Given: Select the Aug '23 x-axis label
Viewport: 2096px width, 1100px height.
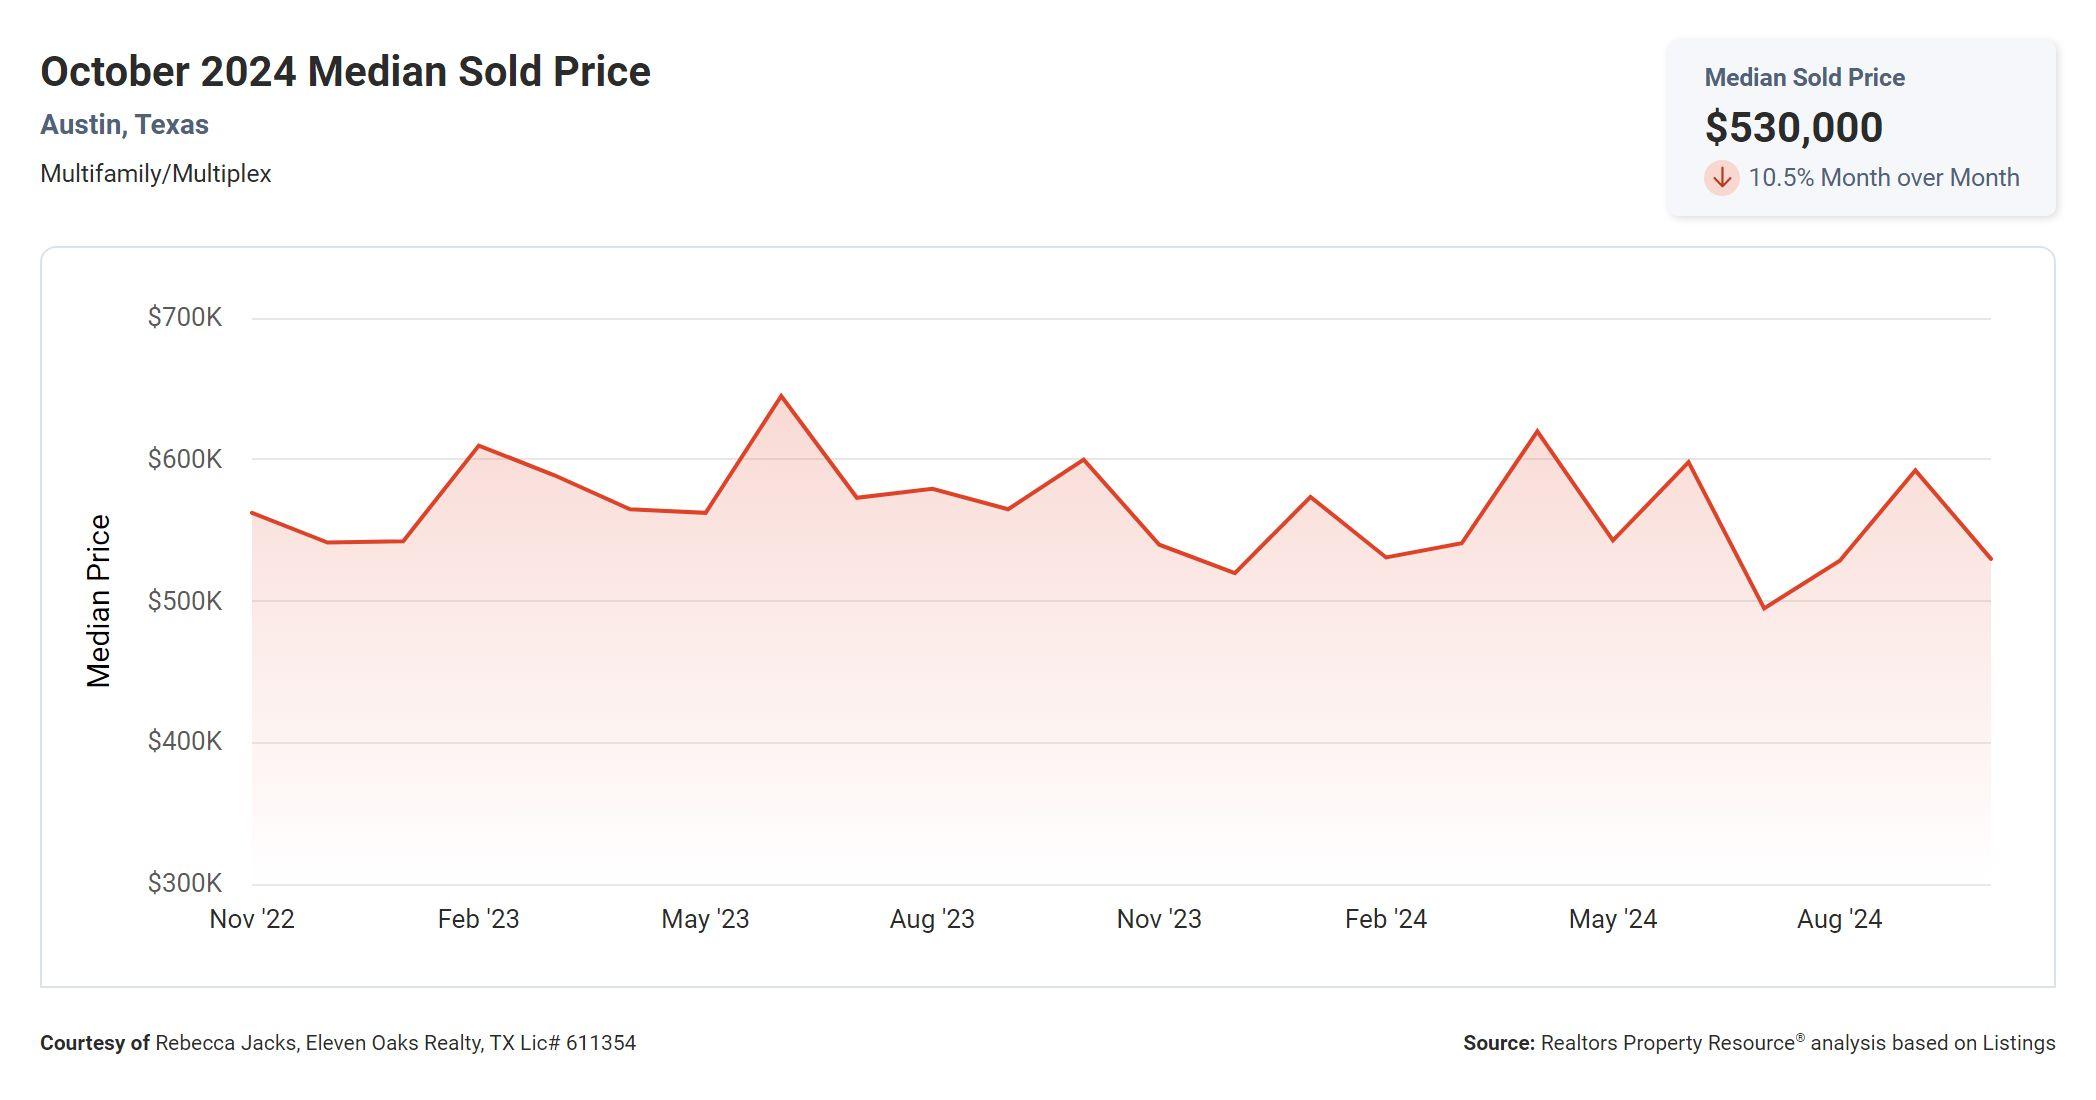Looking at the screenshot, I should pos(932,919).
